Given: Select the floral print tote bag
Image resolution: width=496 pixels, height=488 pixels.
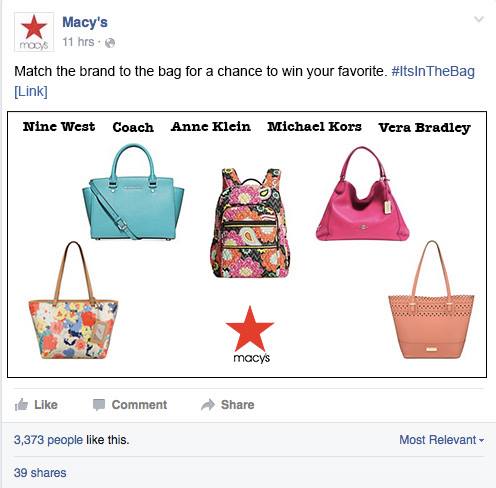Looking at the screenshot, I should (x=73, y=300).
